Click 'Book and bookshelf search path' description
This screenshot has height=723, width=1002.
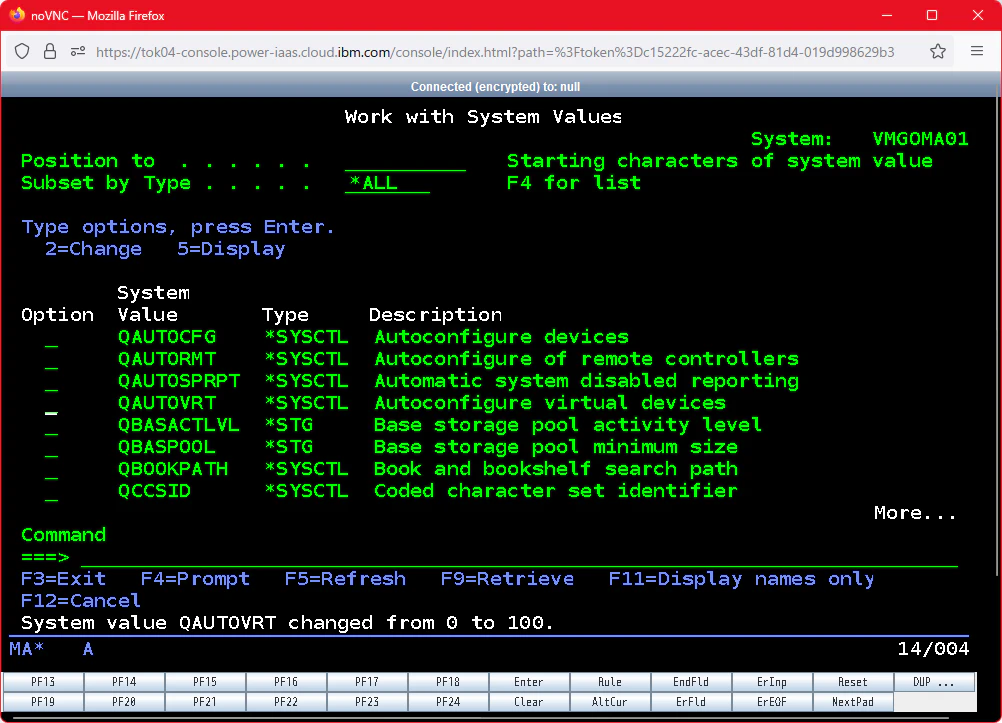coord(555,469)
